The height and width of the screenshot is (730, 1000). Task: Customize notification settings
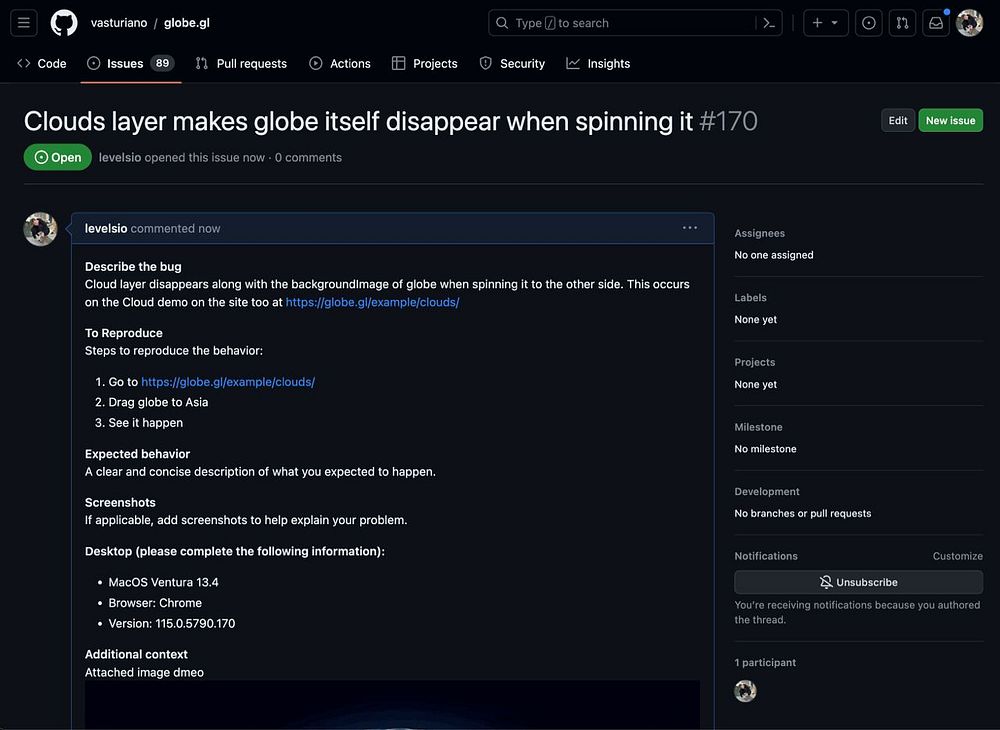click(957, 556)
